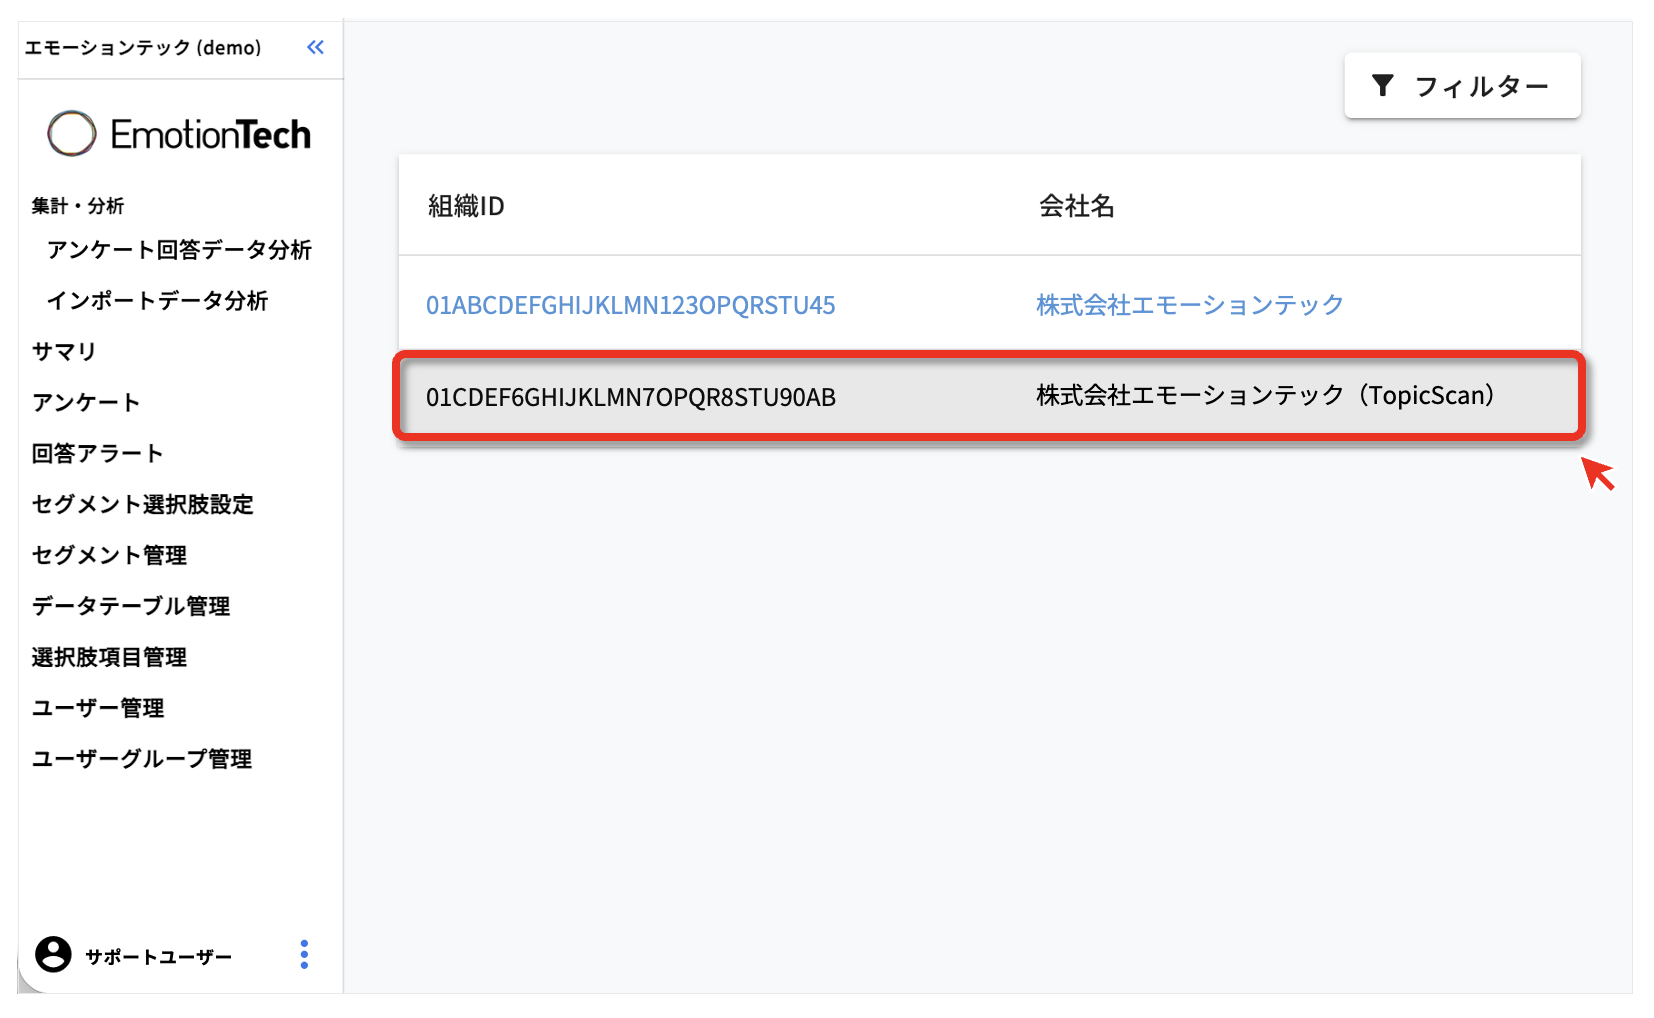Select ユーザーグループ管理 menu item
Screen dimensions: 1654x1018
[142, 760]
